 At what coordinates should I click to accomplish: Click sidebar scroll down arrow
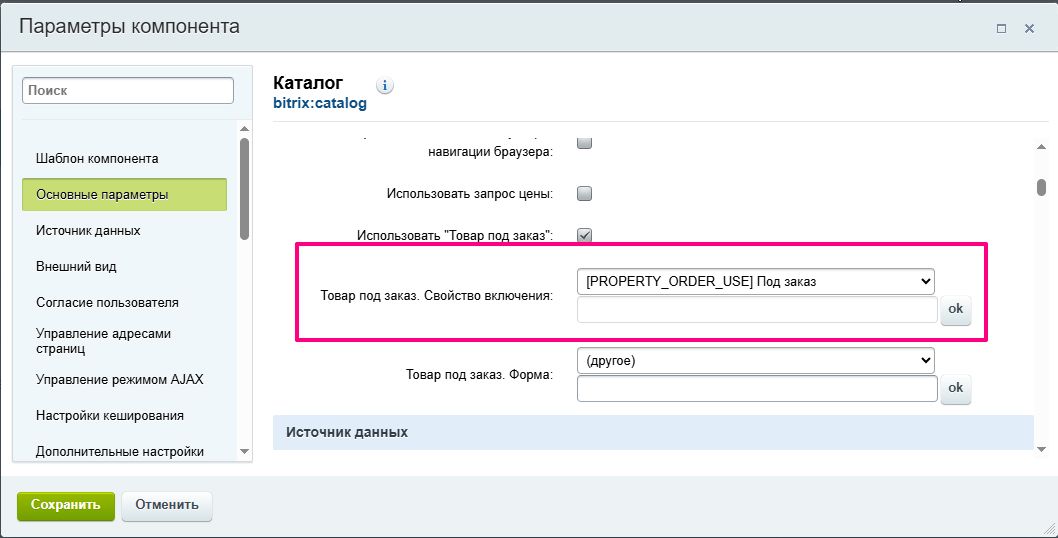point(244,452)
